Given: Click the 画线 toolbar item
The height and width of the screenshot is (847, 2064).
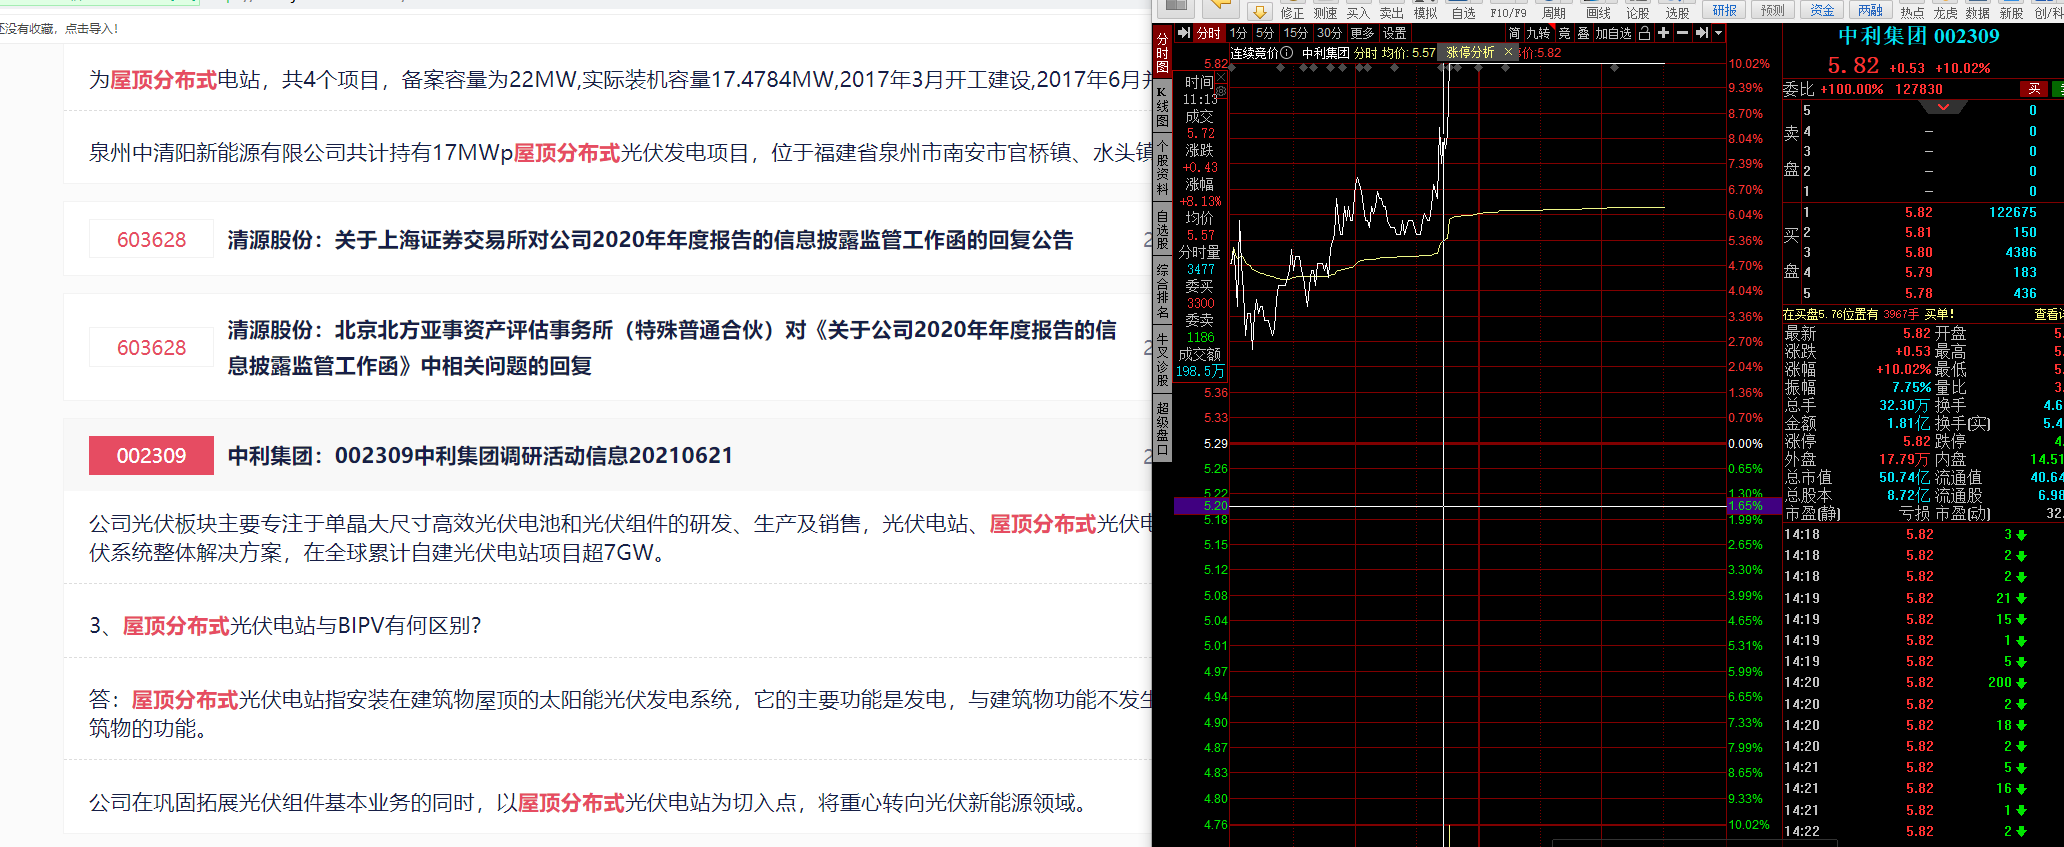Looking at the screenshot, I should click(1598, 13).
